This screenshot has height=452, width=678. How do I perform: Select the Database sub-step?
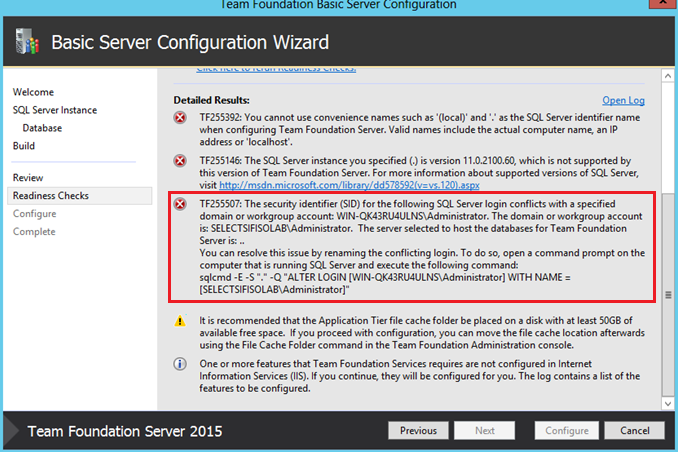click(42, 128)
